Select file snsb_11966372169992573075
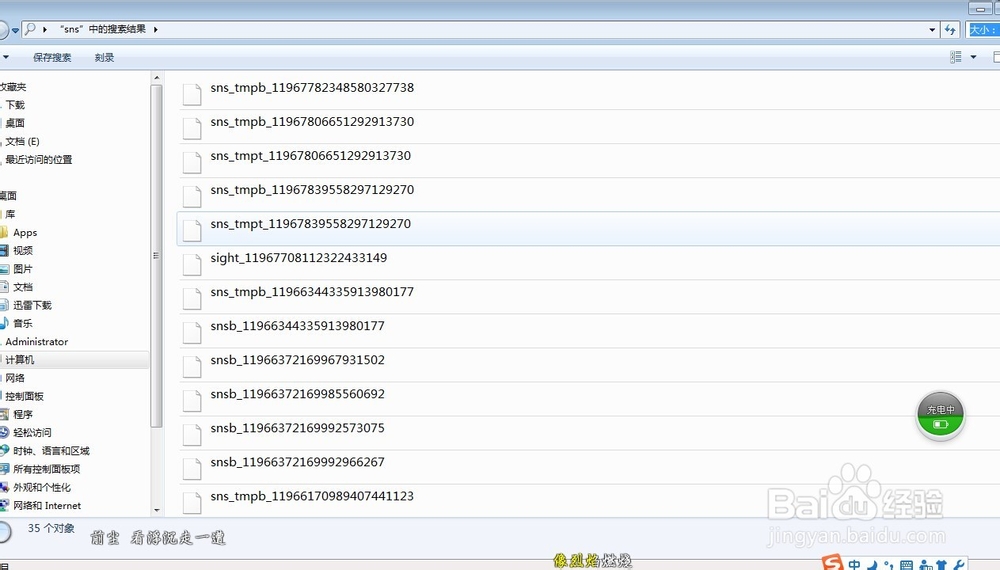Viewport: 1000px width, 570px height. coord(297,428)
